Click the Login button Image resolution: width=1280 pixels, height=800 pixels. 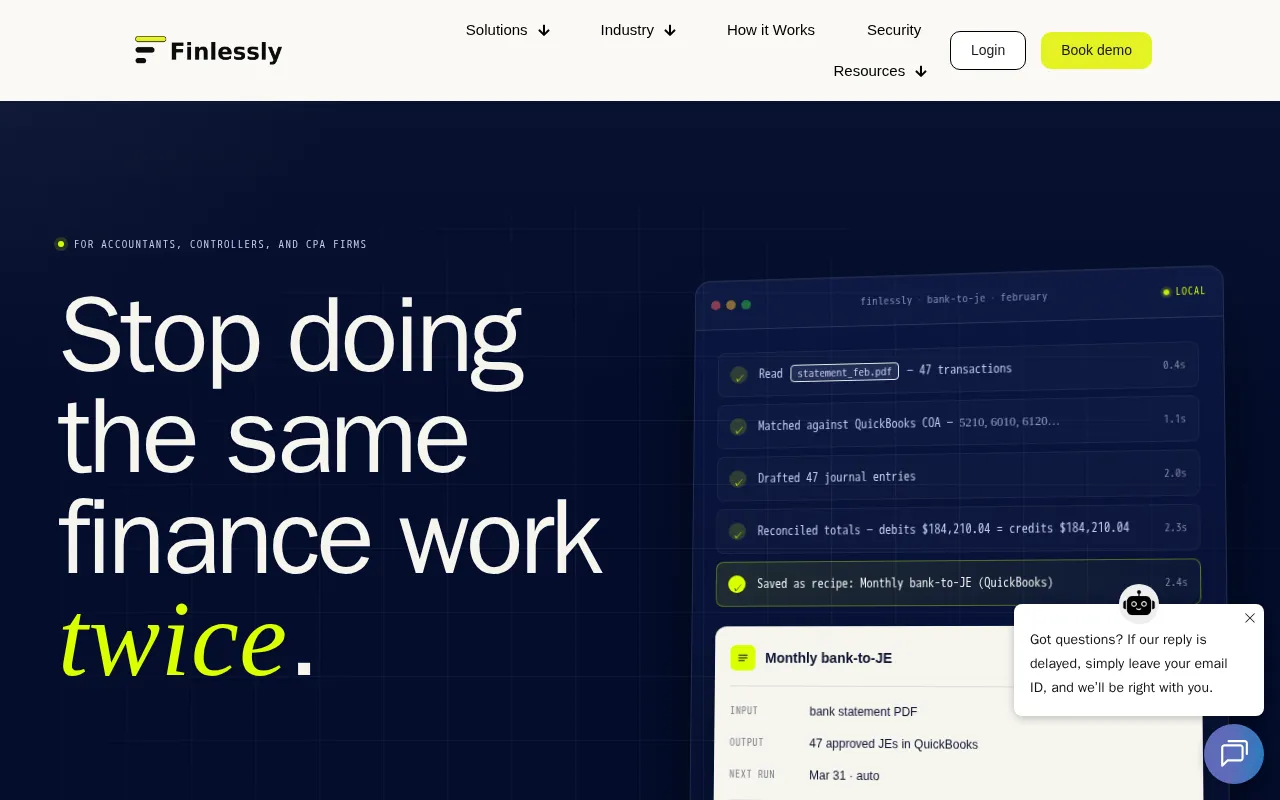click(x=988, y=50)
